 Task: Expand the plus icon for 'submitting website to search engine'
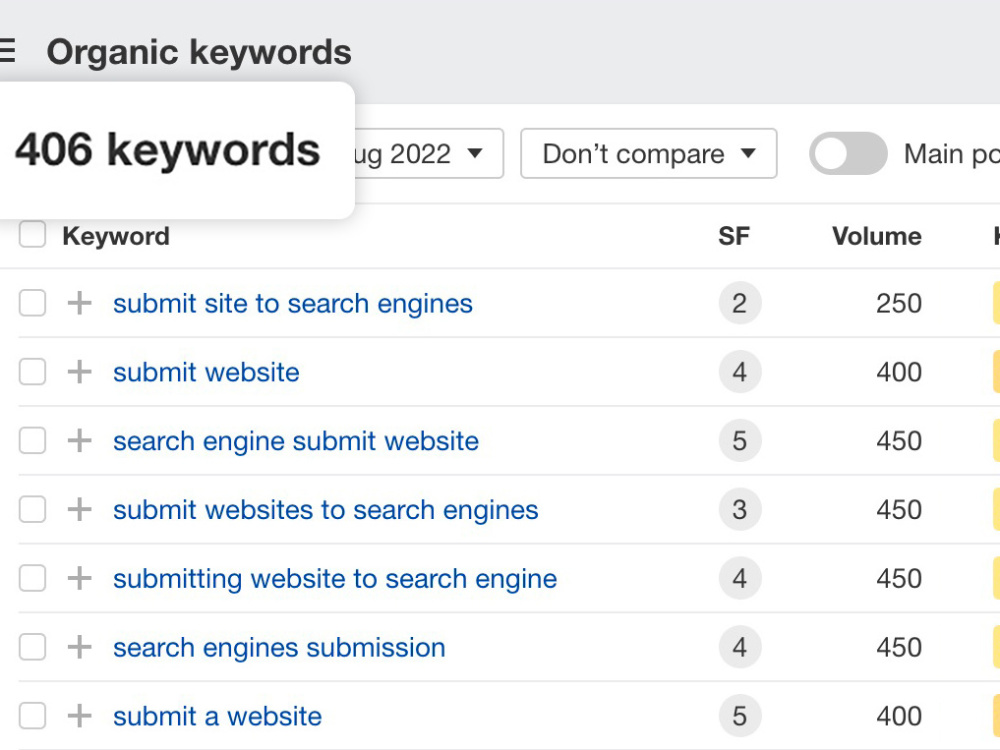(x=80, y=578)
